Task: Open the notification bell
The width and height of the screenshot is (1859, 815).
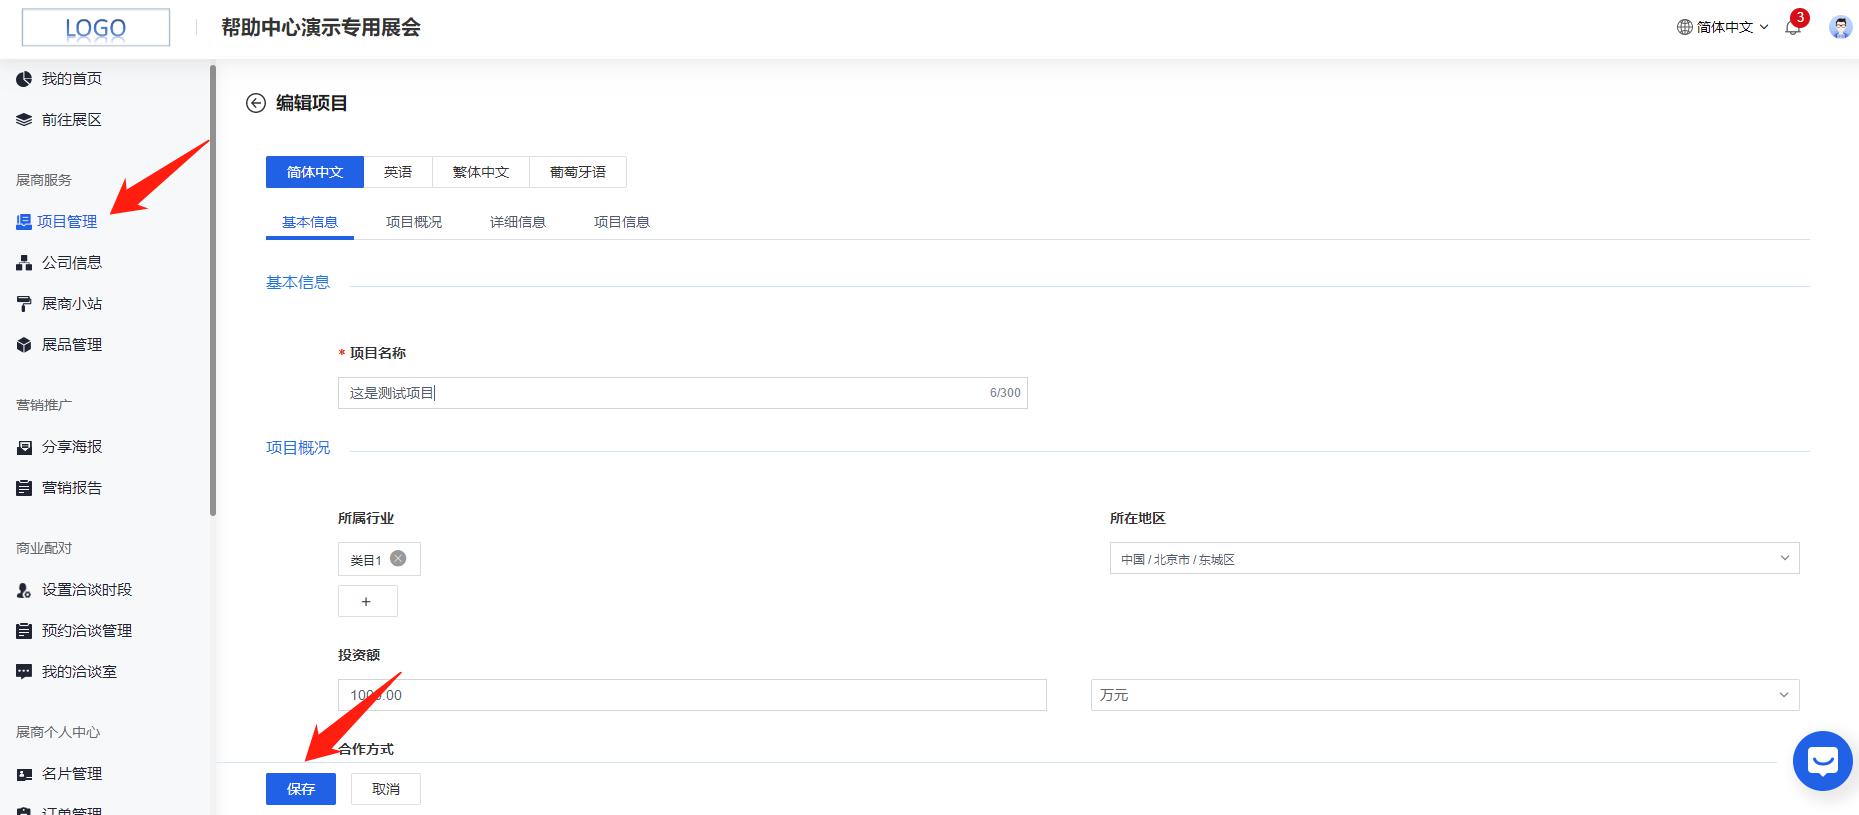Action: 1793,28
